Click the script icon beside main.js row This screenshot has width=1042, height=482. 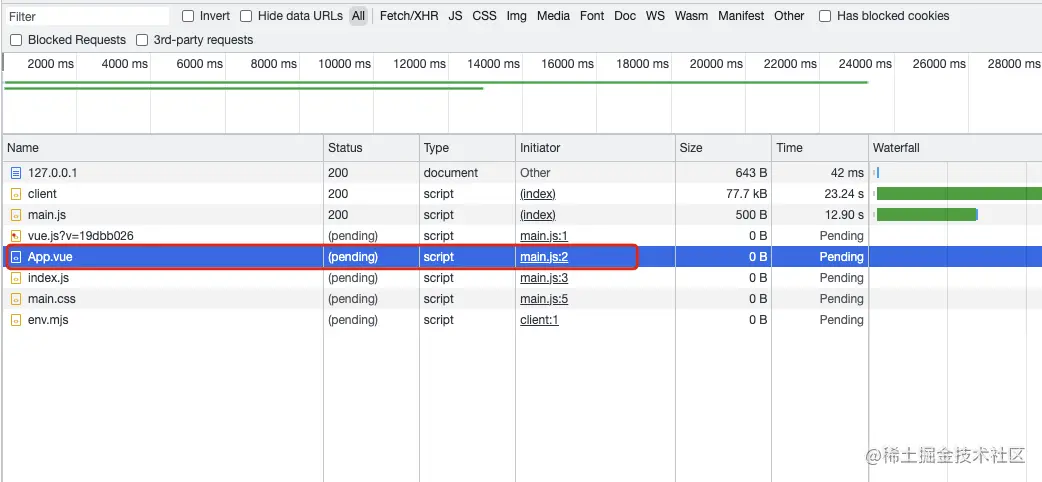[16, 215]
